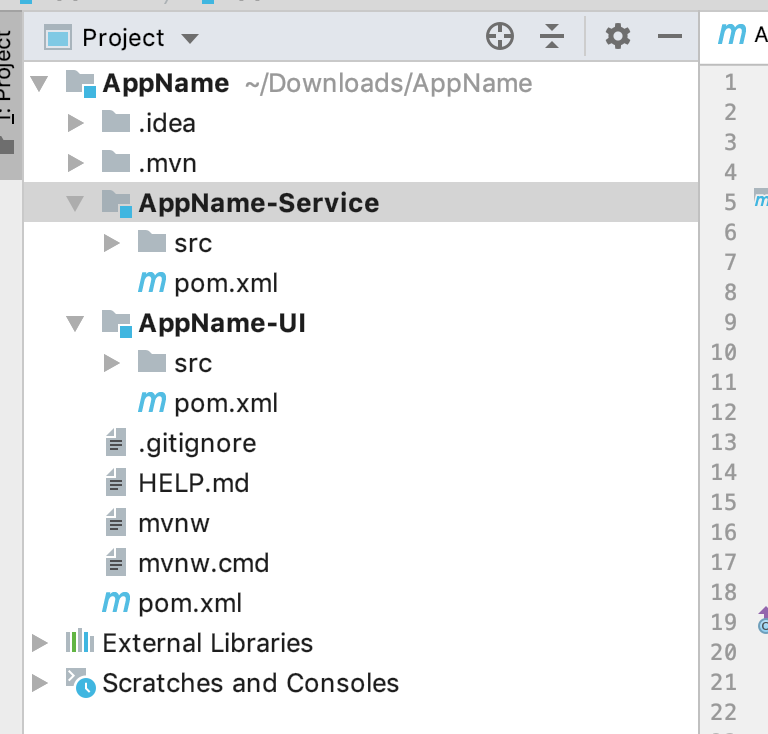The height and width of the screenshot is (734, 768).
Task: Expand the src folder under AppName-UI
Action: pos(111,363)
